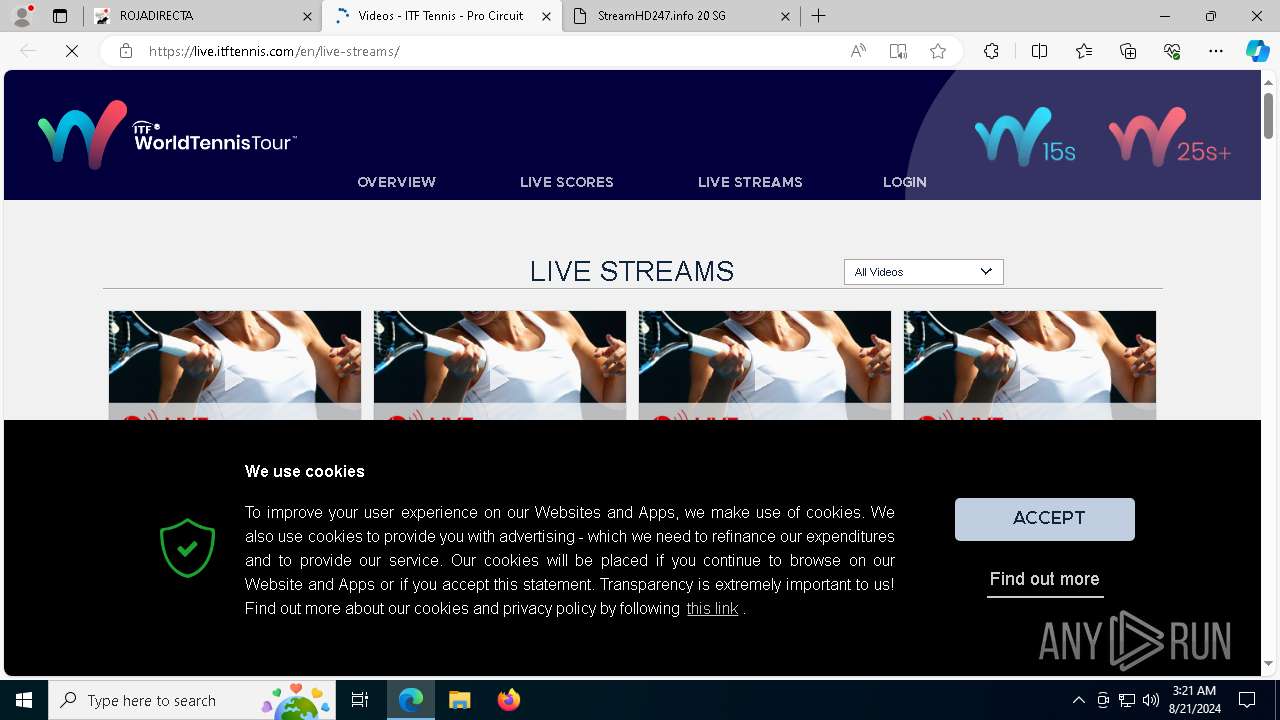This screenshot has height=720, width=1280.
Task: Click the browser profile icon
Action: click(22, 16)
